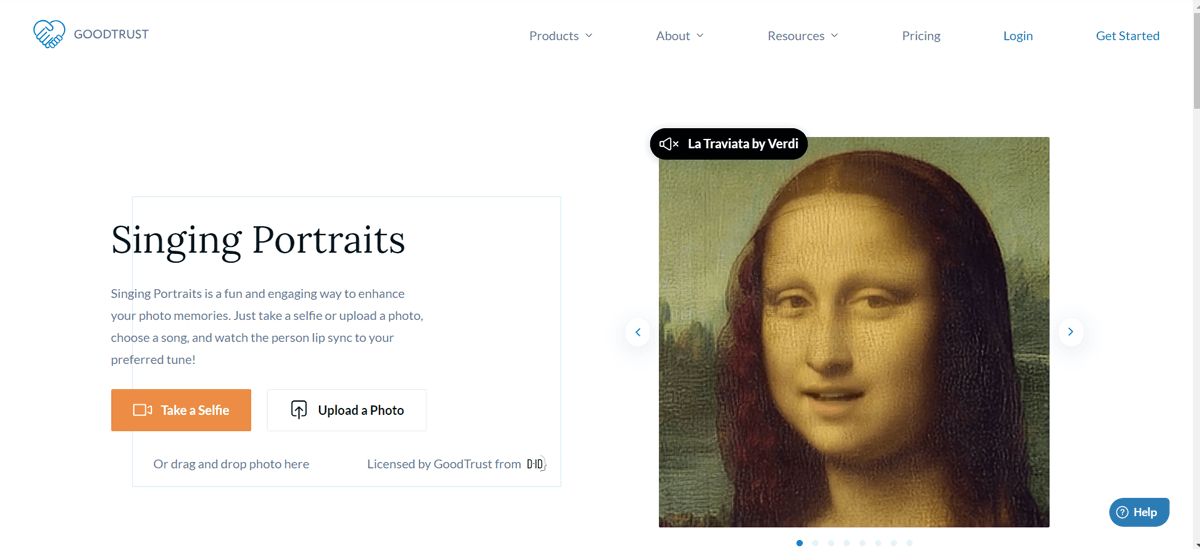Click the GoodTrust handshake heart logo
Image resolution: width=1200 pixels, height=549 pixels.
click(x=48, y=35)
